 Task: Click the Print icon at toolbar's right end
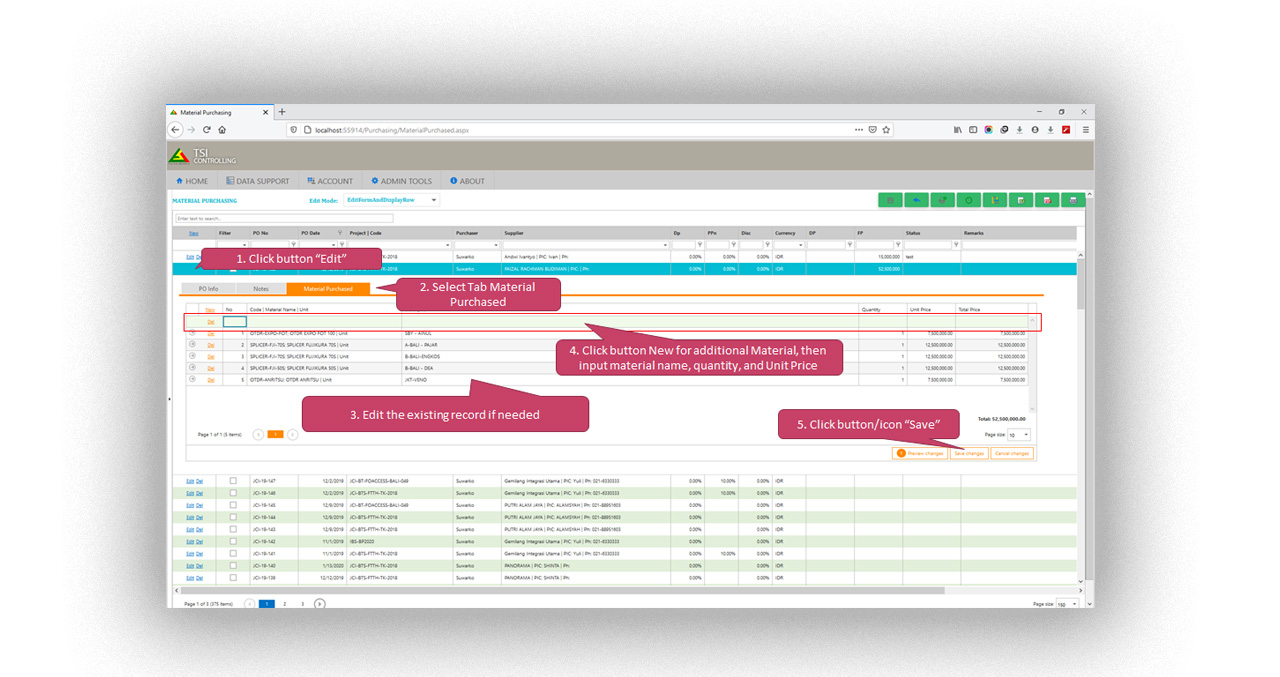pyautogui.click(x=1072, y=200)
